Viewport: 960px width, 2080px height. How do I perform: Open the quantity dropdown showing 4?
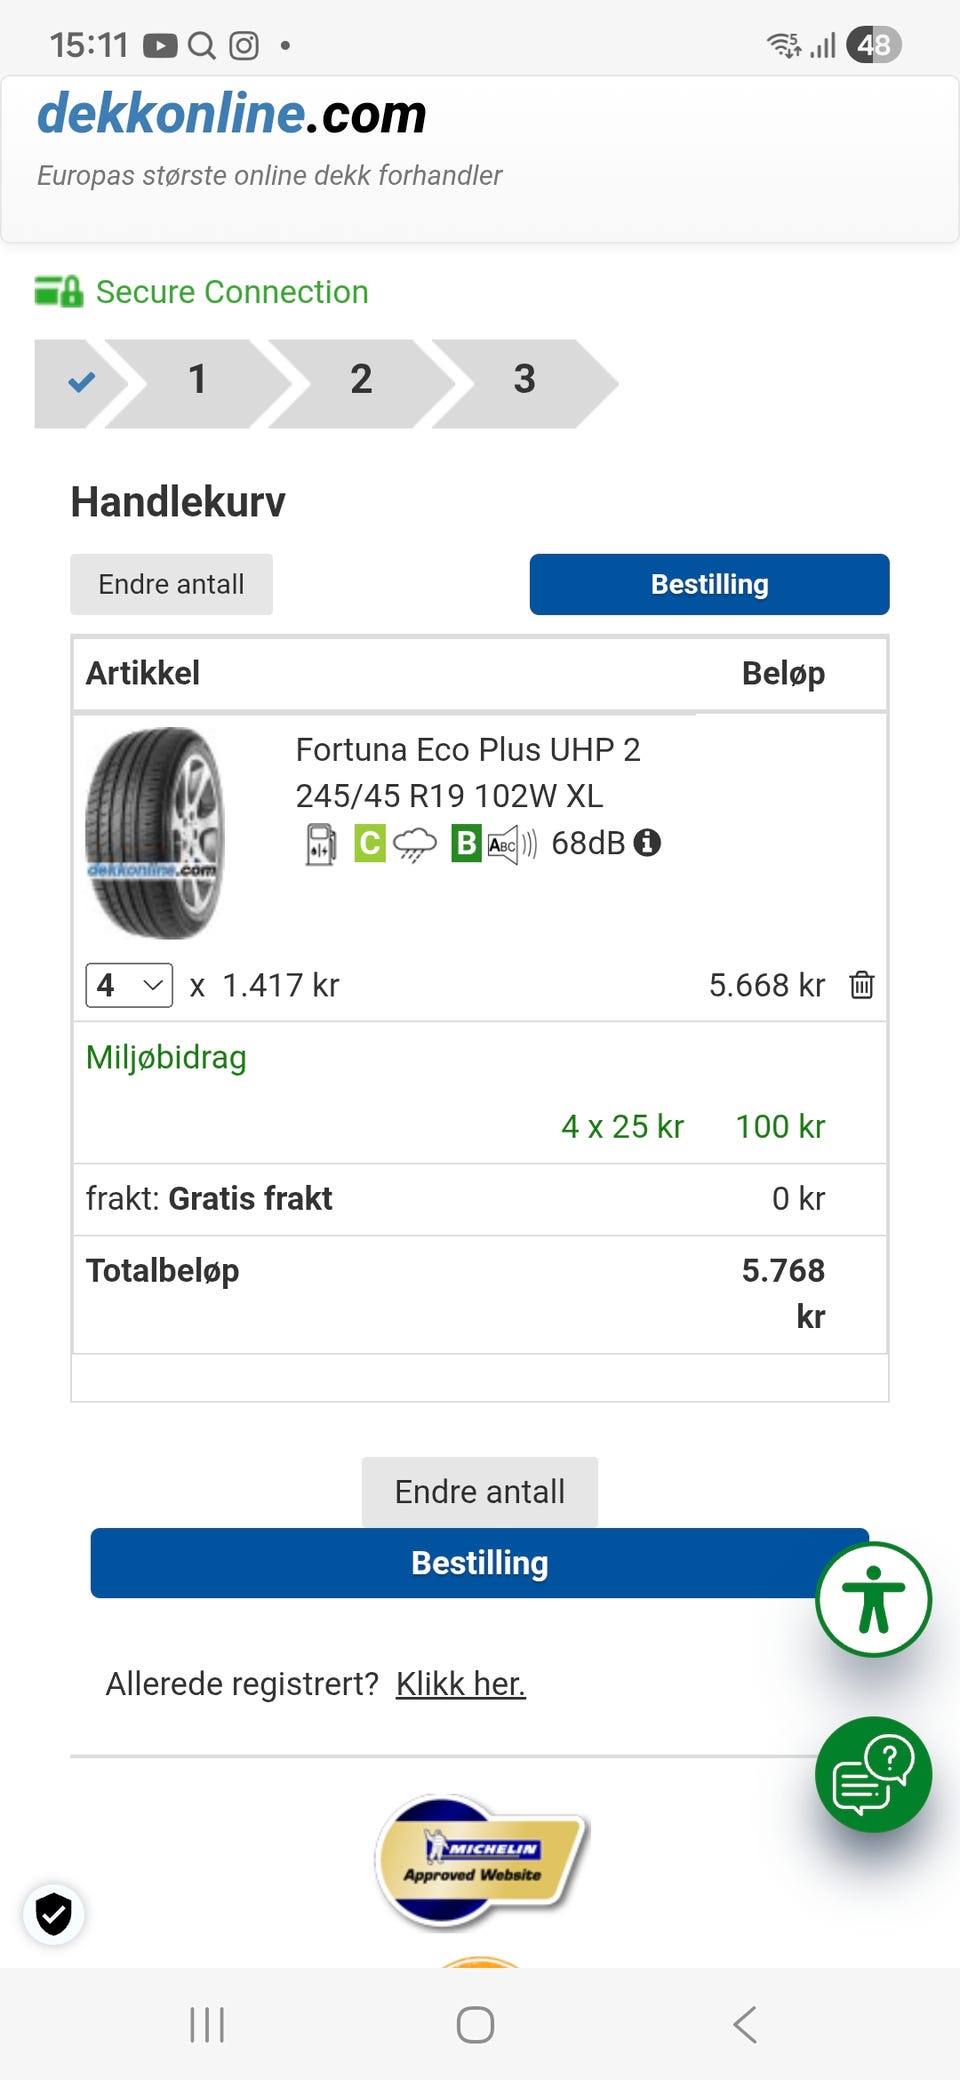point(129,985)
